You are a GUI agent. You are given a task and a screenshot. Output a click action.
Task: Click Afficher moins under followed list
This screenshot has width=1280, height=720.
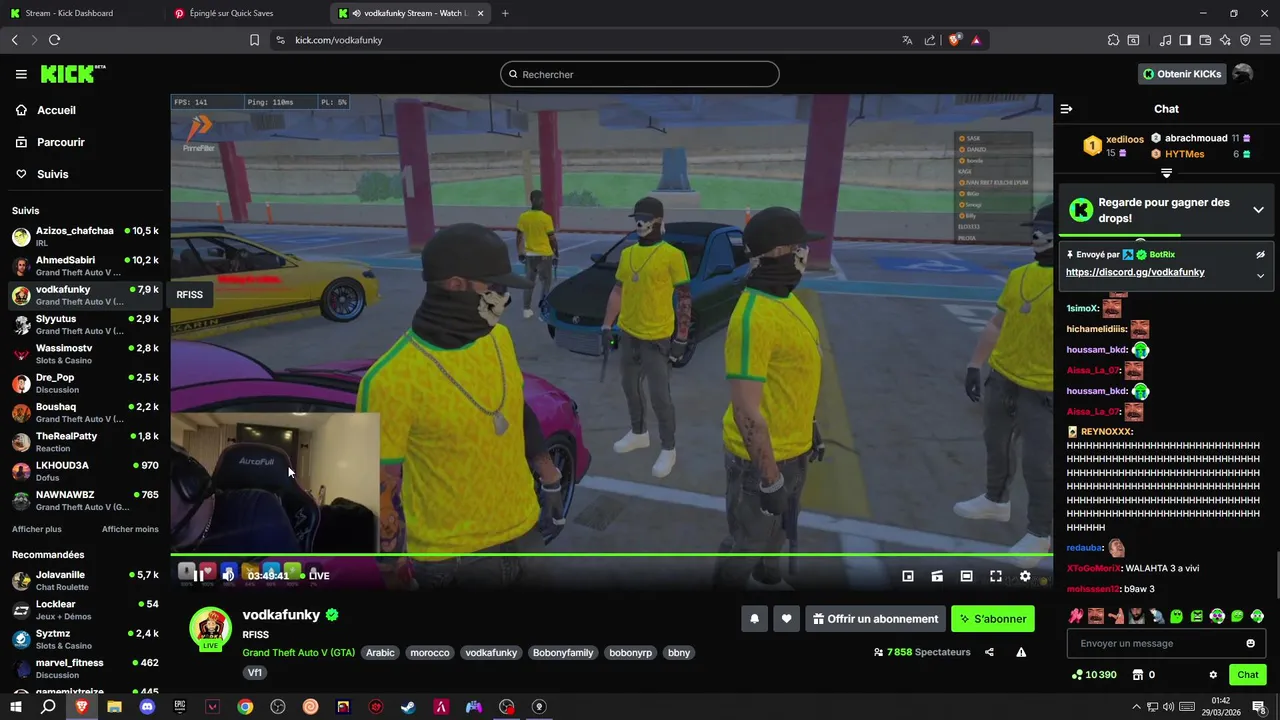click(130, 529)
